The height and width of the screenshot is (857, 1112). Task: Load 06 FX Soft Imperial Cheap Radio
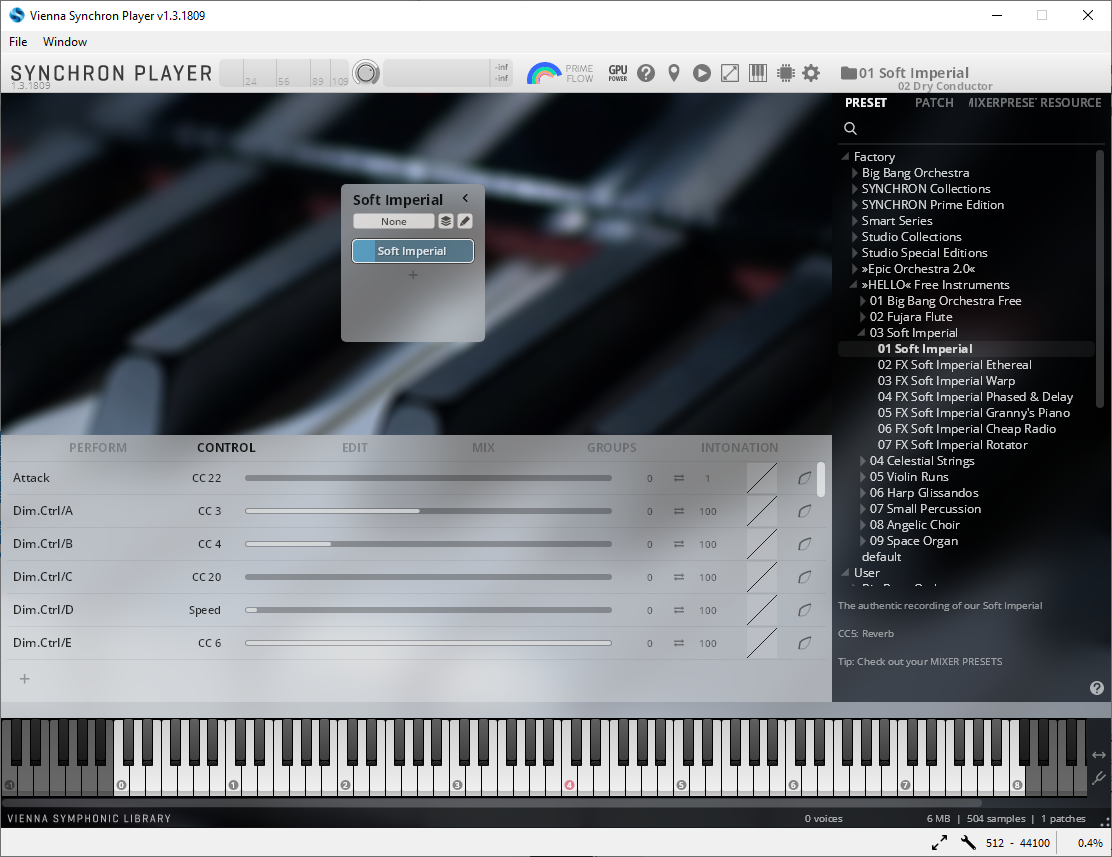967,428
